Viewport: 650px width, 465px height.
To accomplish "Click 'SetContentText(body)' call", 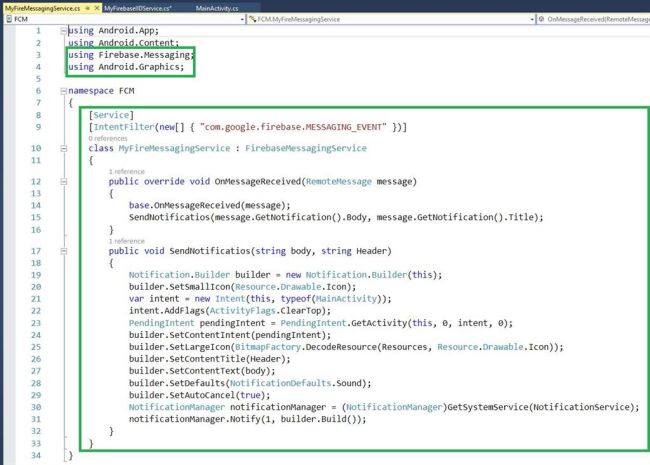I will click(x=220, y=371).
